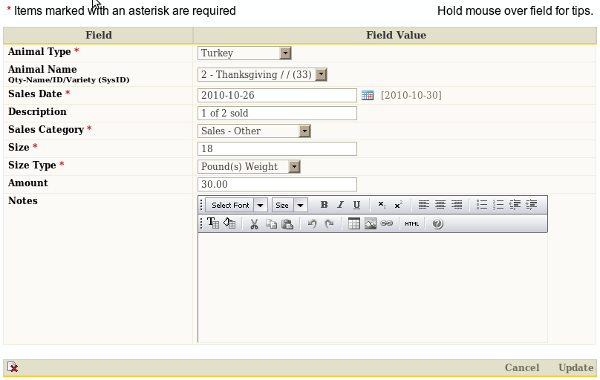Click the text color icon in Notes toolbar
The width and height of the screenshot is (600, 380).
click(x=213, y=223)
